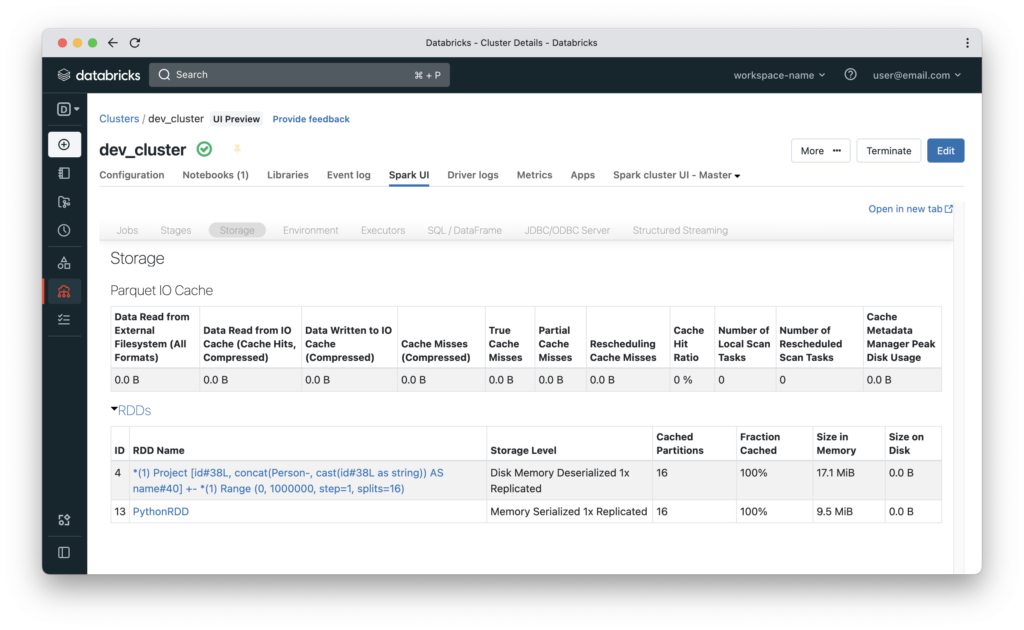The image size is (1024, 630).
Task: Open the Databricks search bar
Action: click(x=300, y=74)
